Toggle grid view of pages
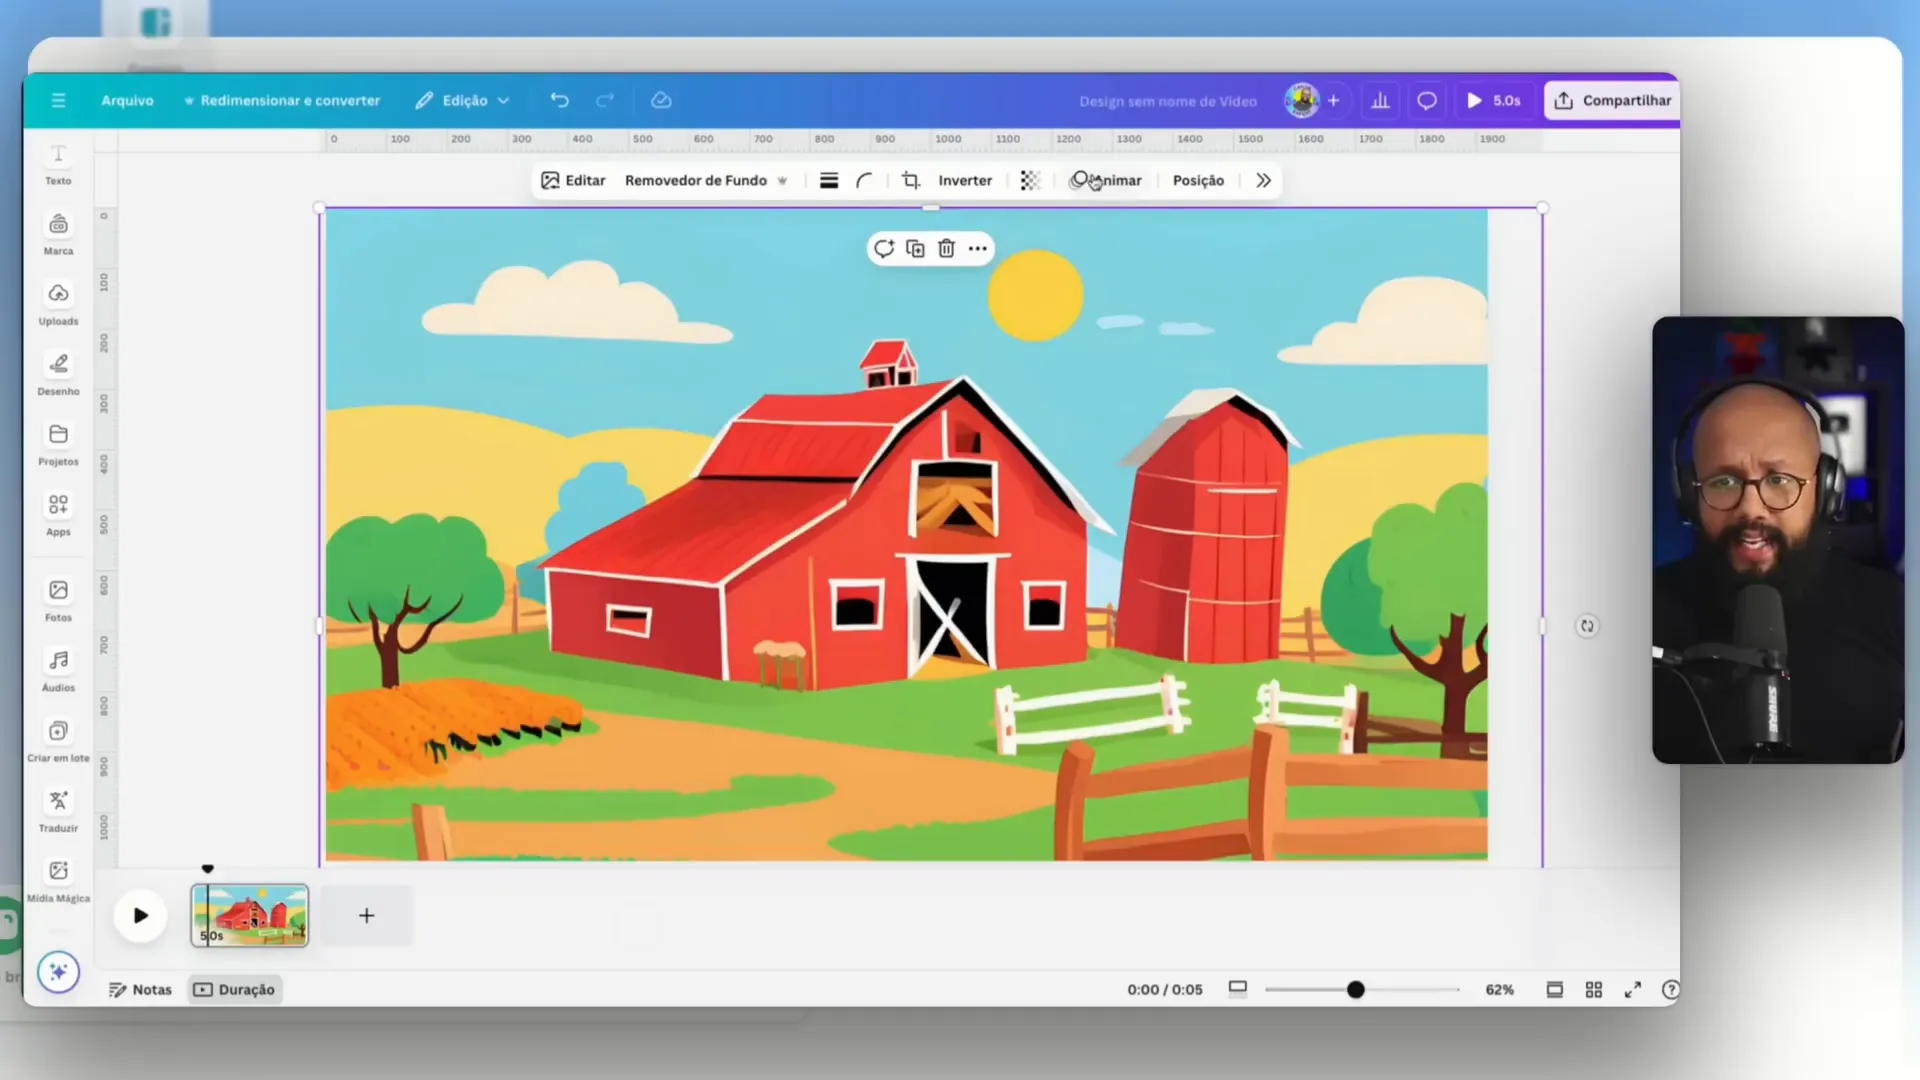 (1594, 989)
